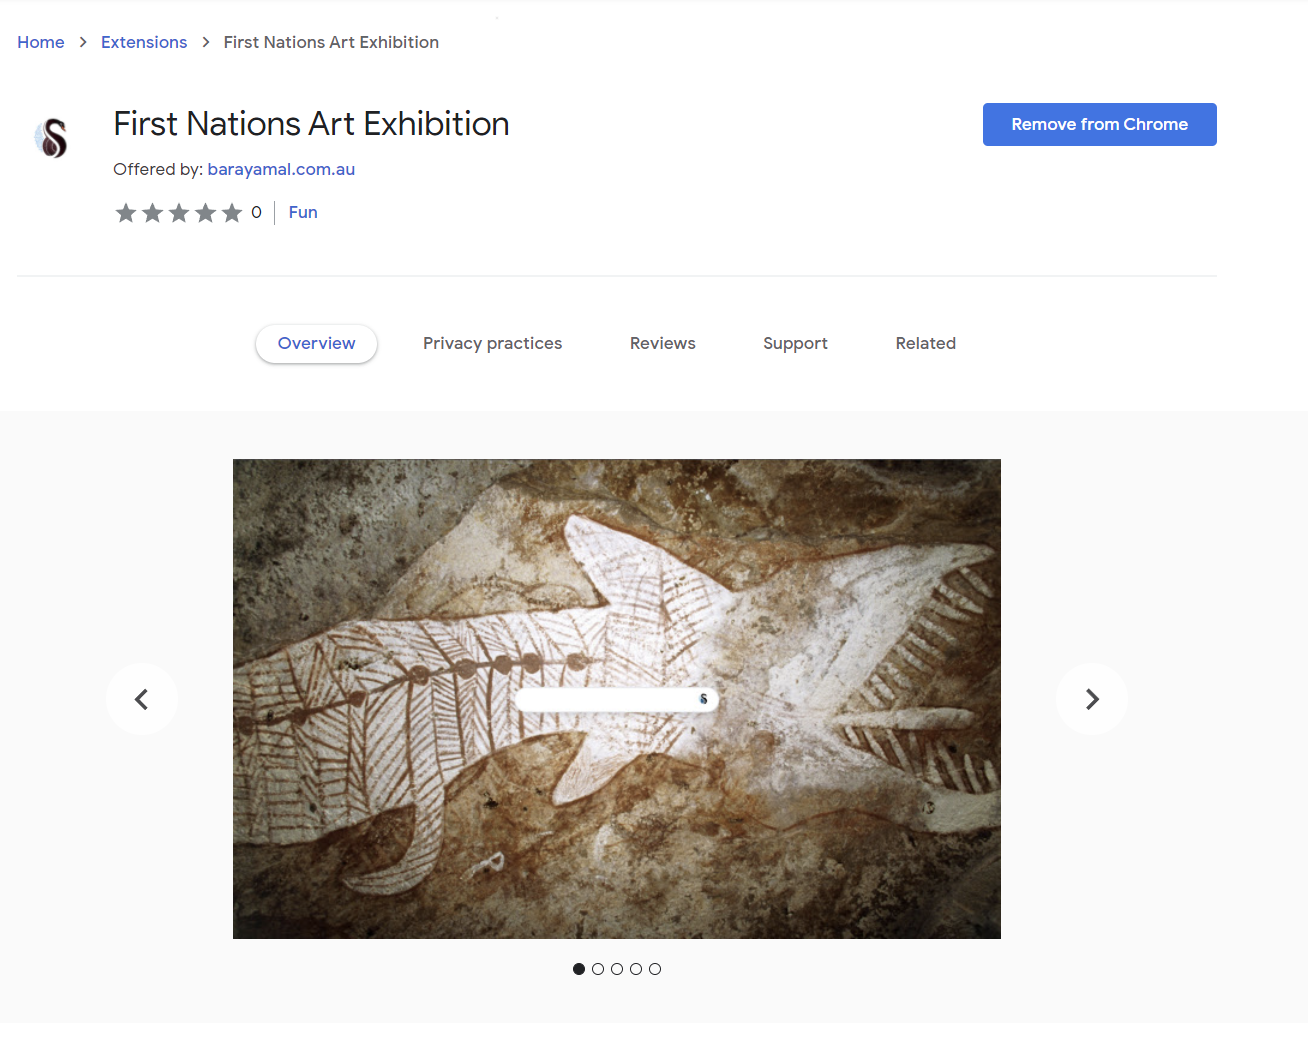The image size is (1308, 1054).
Task: Click Remove from Chrome
Action: 1099,124
